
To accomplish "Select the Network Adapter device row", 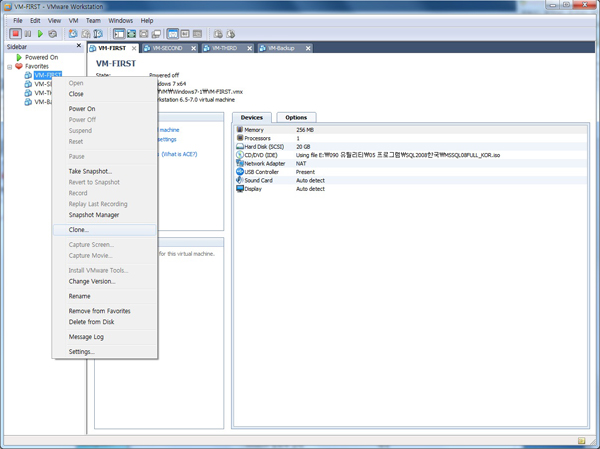I will click(411, 163).
